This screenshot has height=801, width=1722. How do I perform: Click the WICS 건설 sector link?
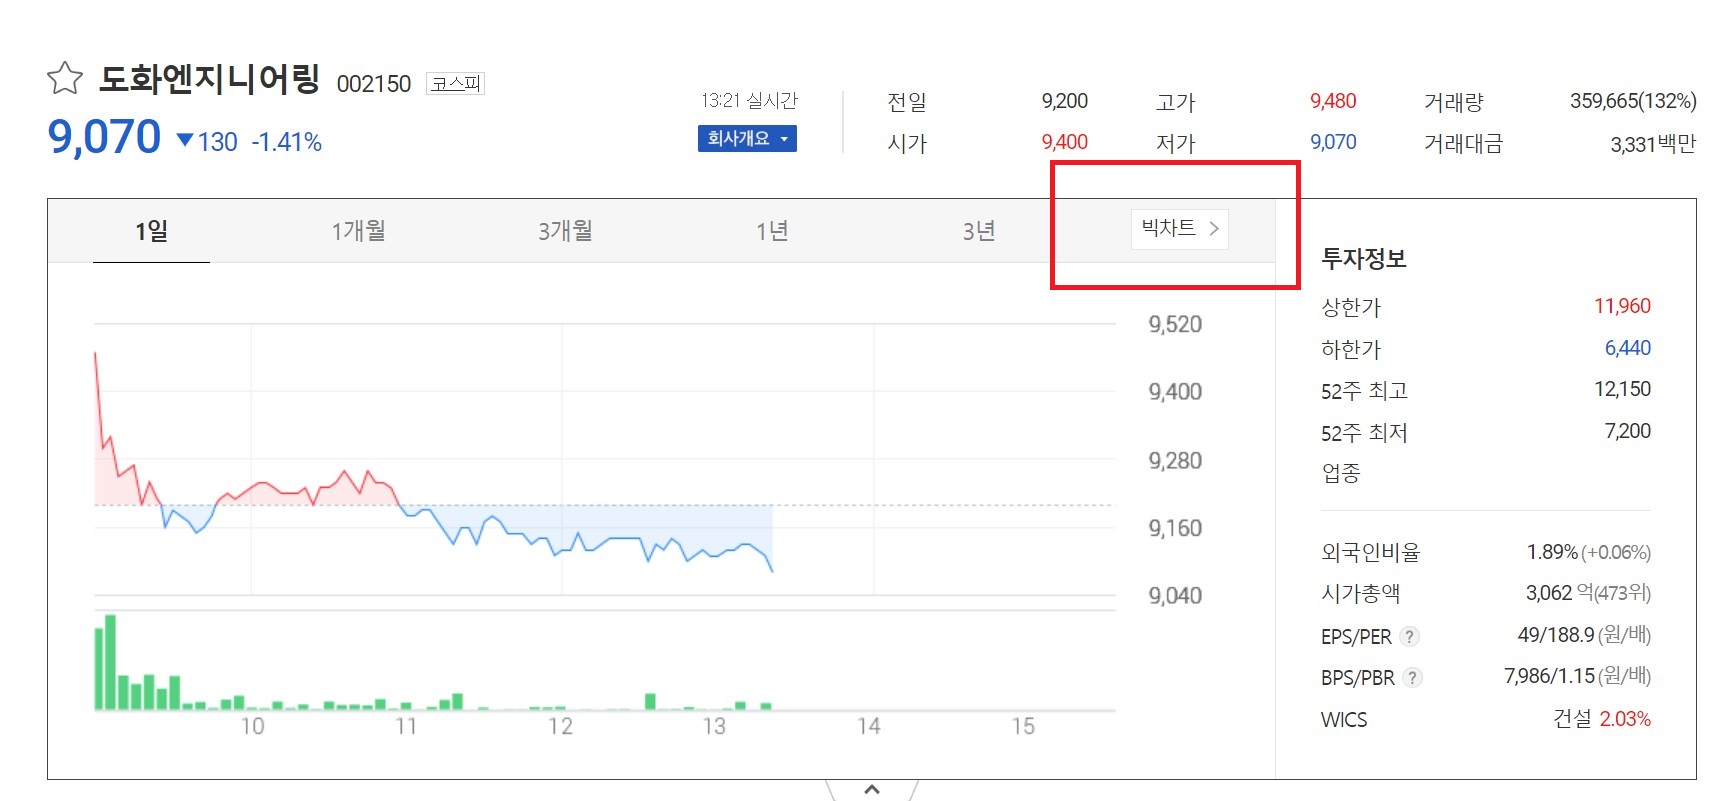click(1572, 719)
